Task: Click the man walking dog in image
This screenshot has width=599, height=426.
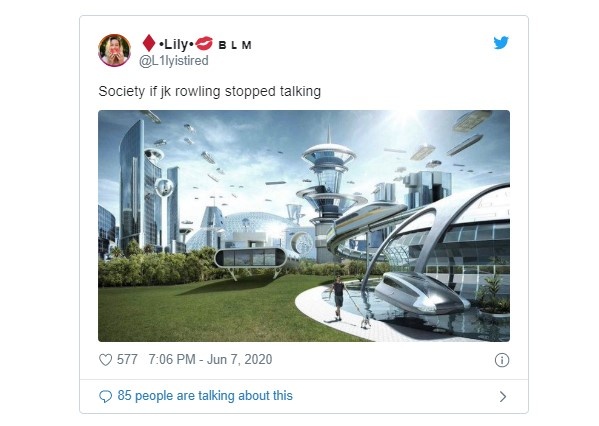Action: 338,298
